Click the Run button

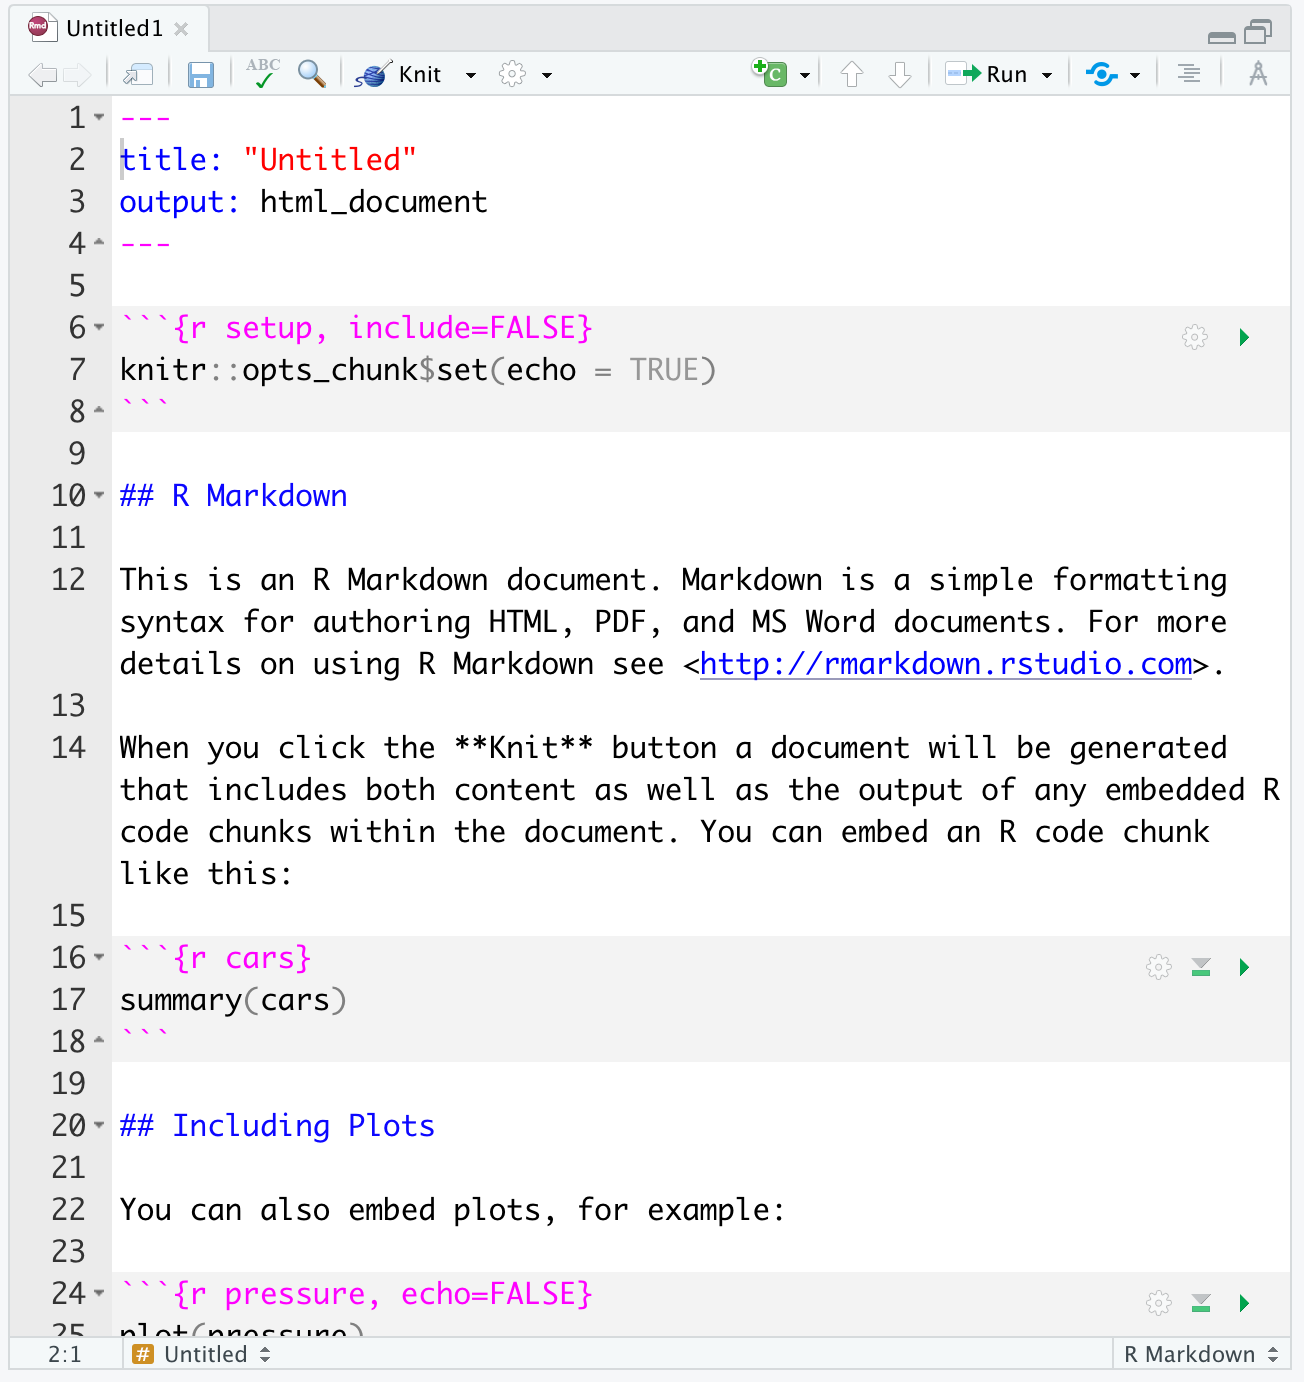(x=986, y=74)
